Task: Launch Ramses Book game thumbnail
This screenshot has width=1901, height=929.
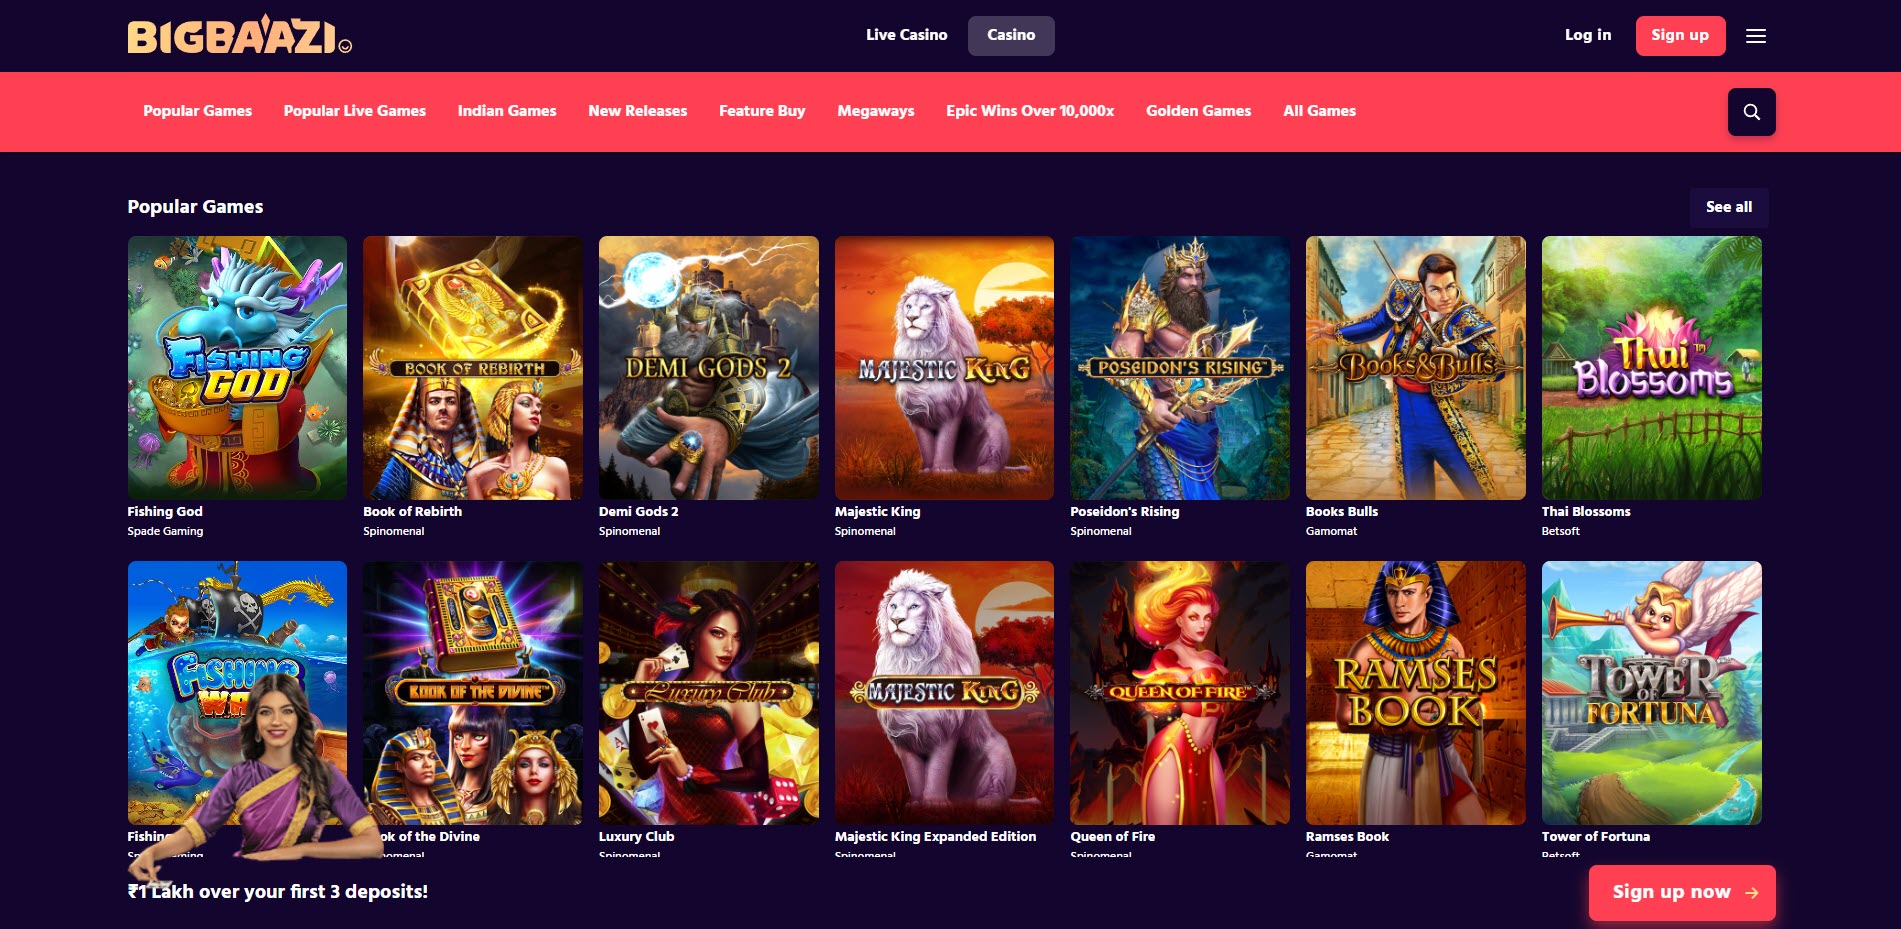Action: click(x=1416, y=693)
